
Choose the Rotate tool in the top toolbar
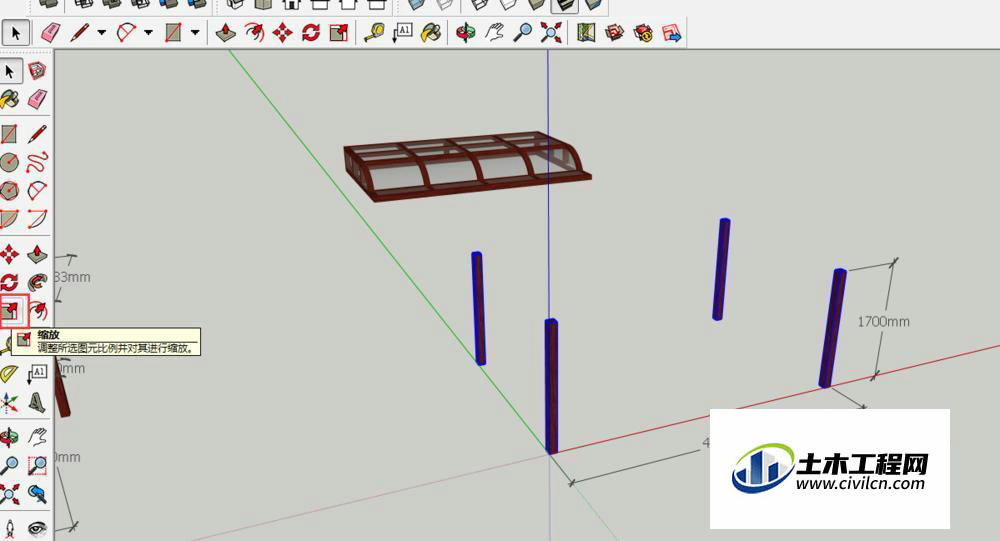click(311, 33)
